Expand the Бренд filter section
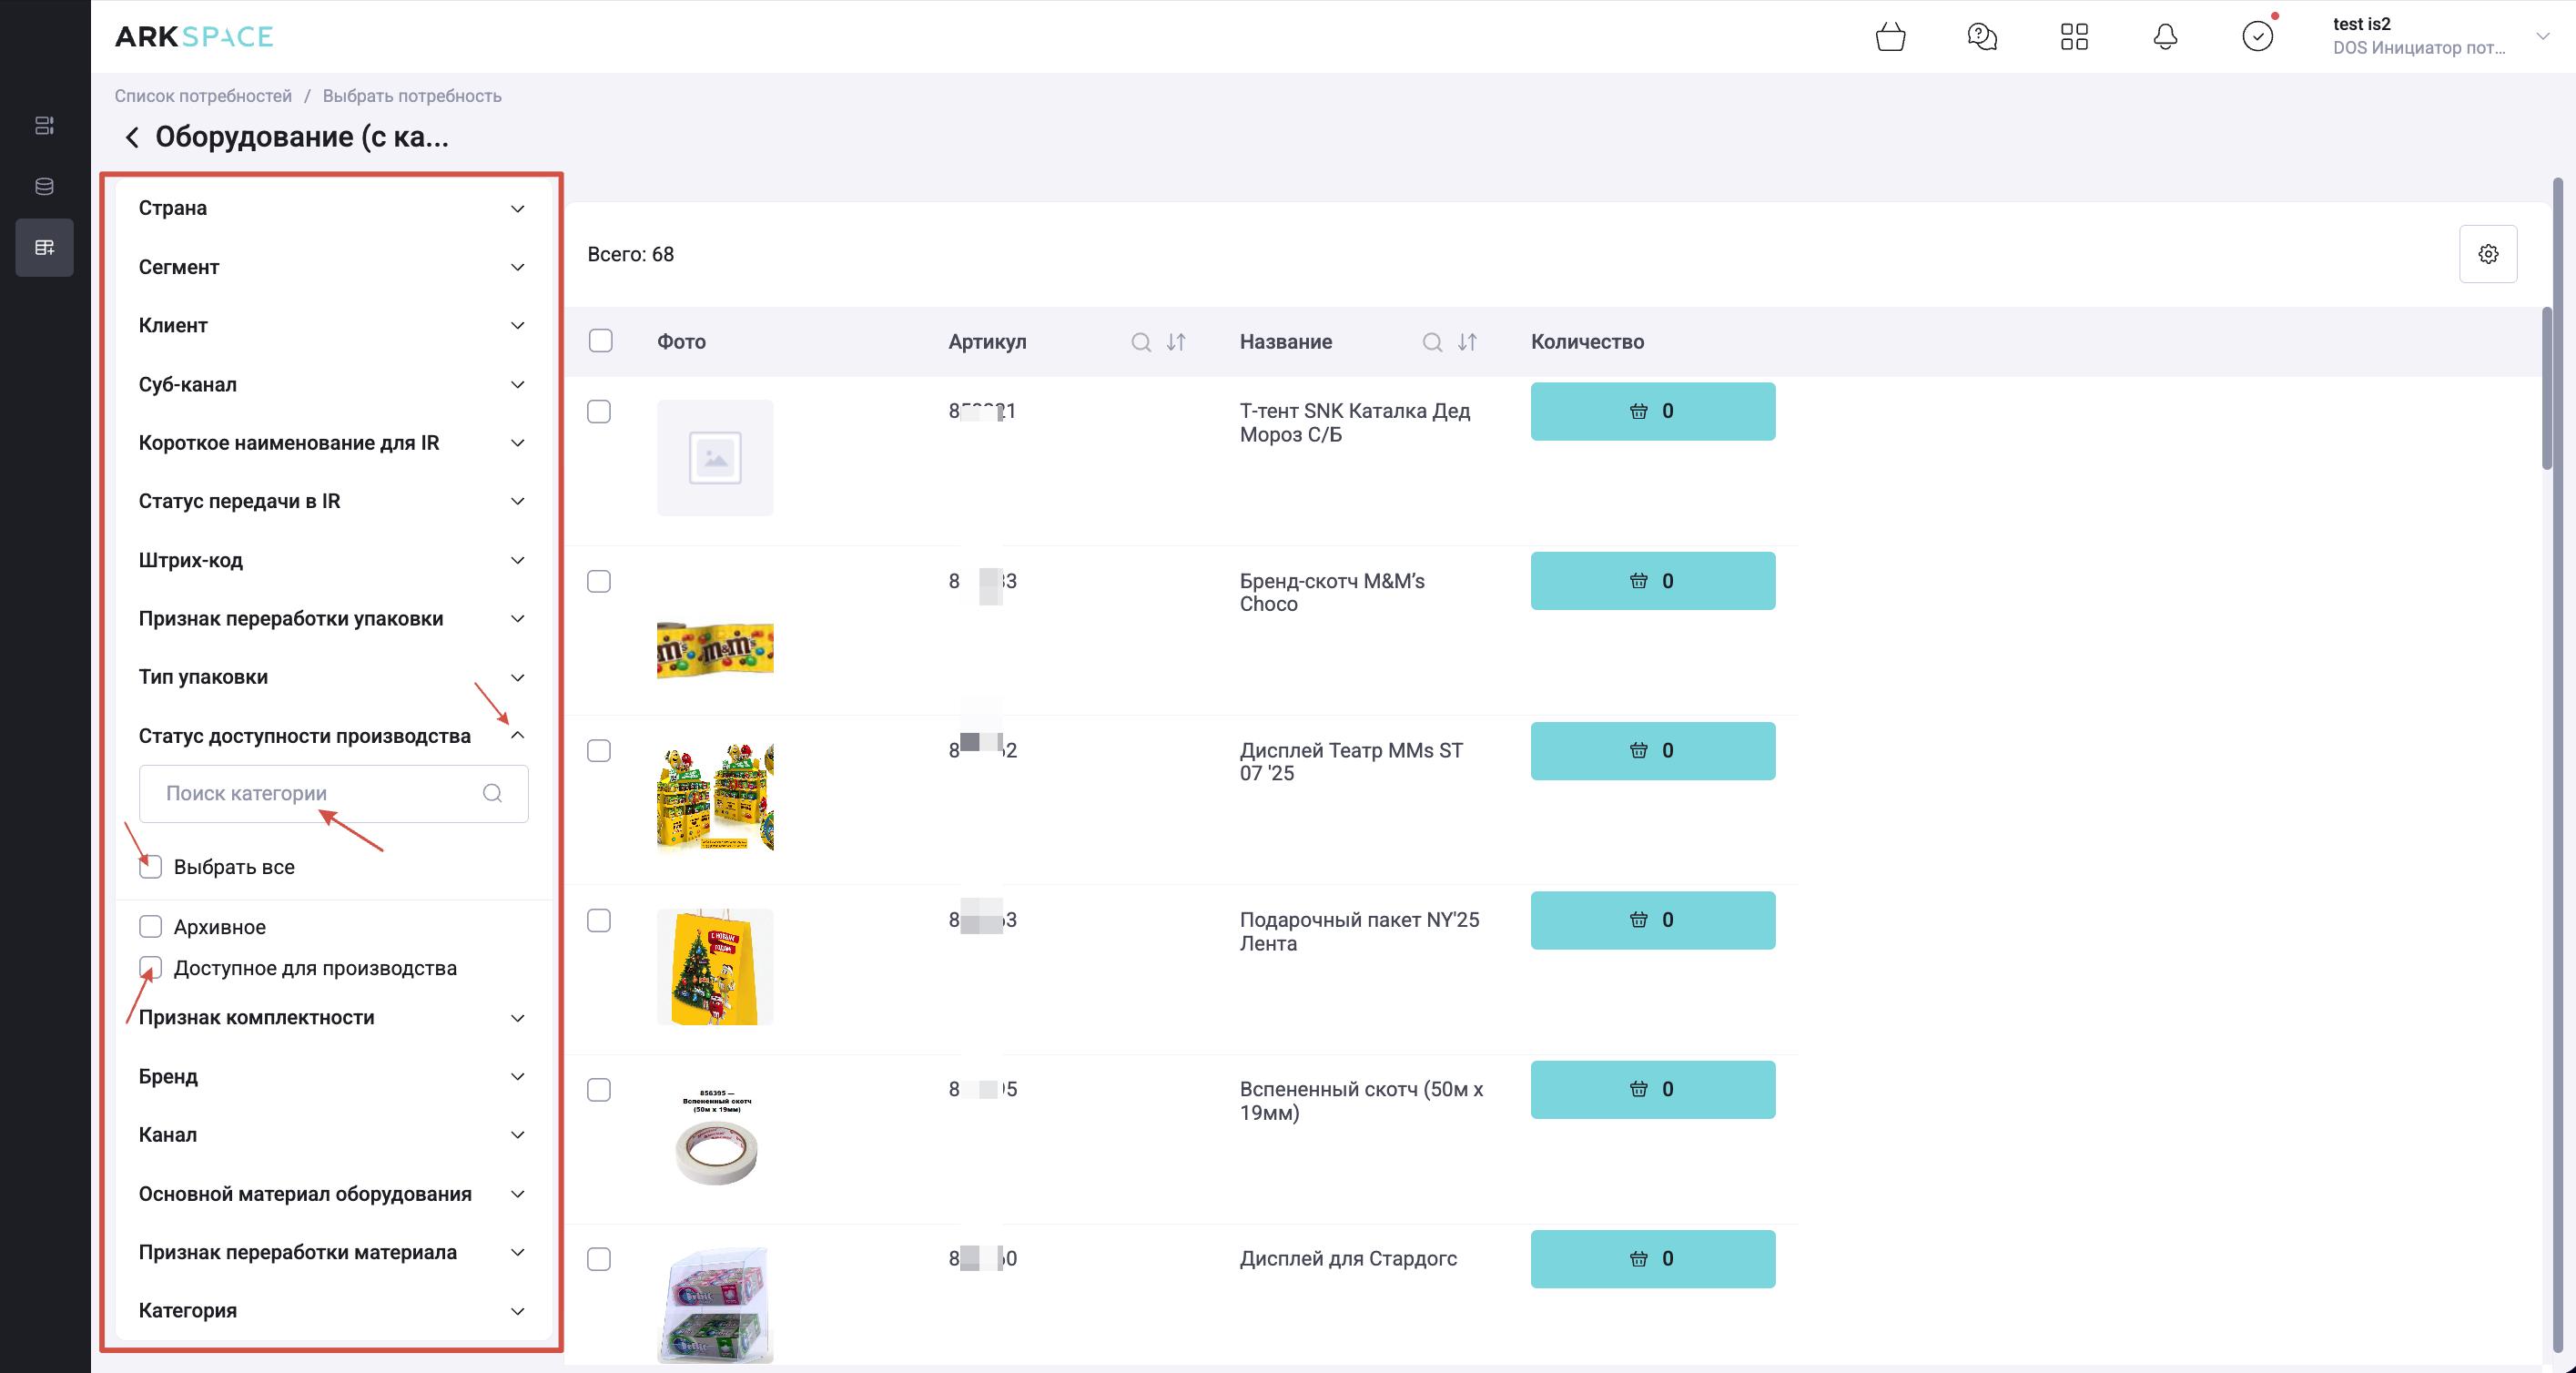Viewport: 2576px width, 1373px height. pyautogui.click(x=517, y=1077)
